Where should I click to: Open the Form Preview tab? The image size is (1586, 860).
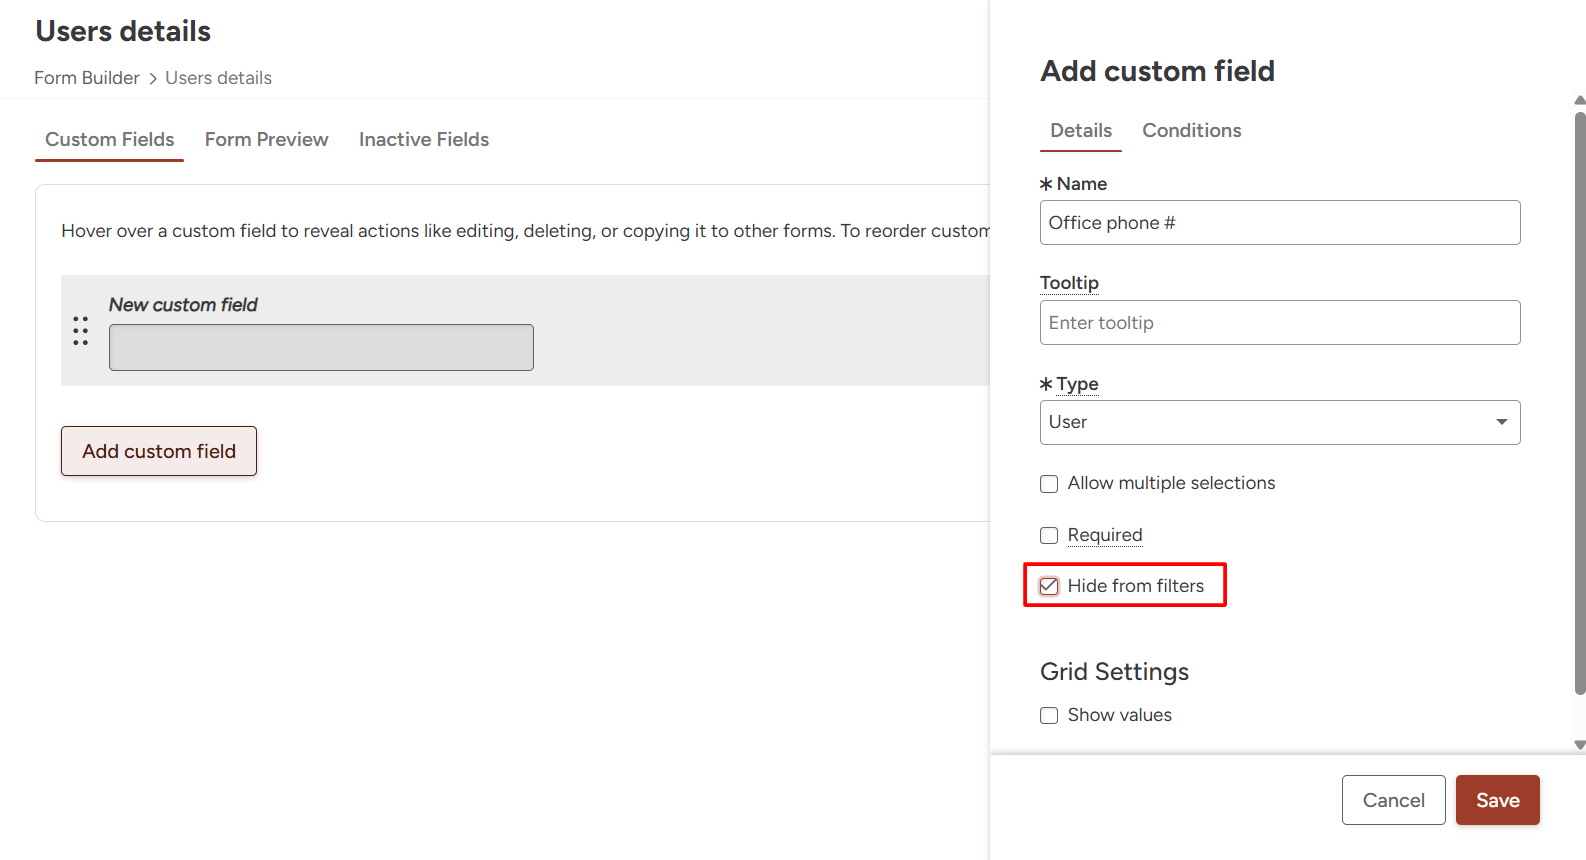point(266,140)
